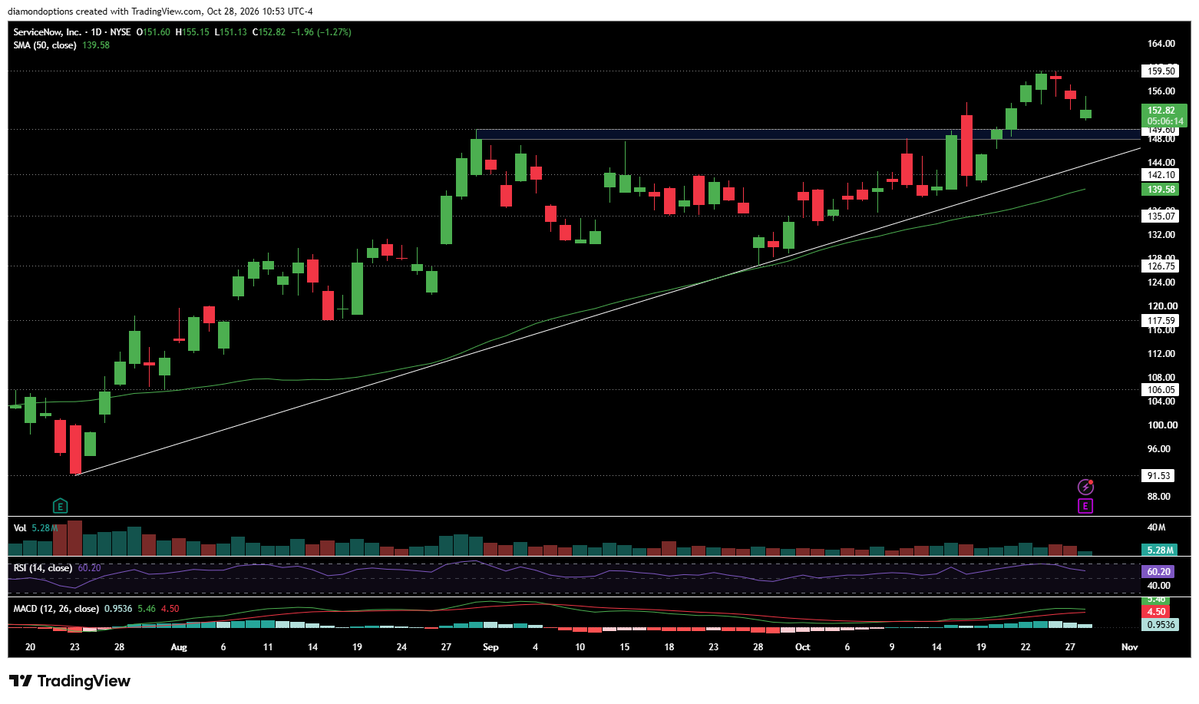This screenshot has width=1199, height=704.
Task: Click the purple 60.20 RSI axis label
Action: (x=1160, y=571)
